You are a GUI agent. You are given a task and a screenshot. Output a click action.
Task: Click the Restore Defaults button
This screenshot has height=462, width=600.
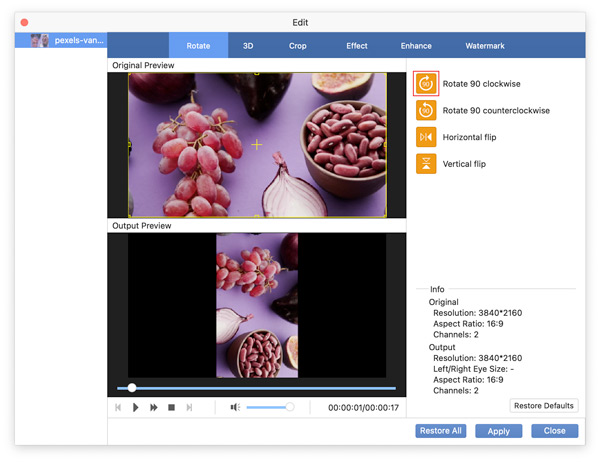coord(544,406)
